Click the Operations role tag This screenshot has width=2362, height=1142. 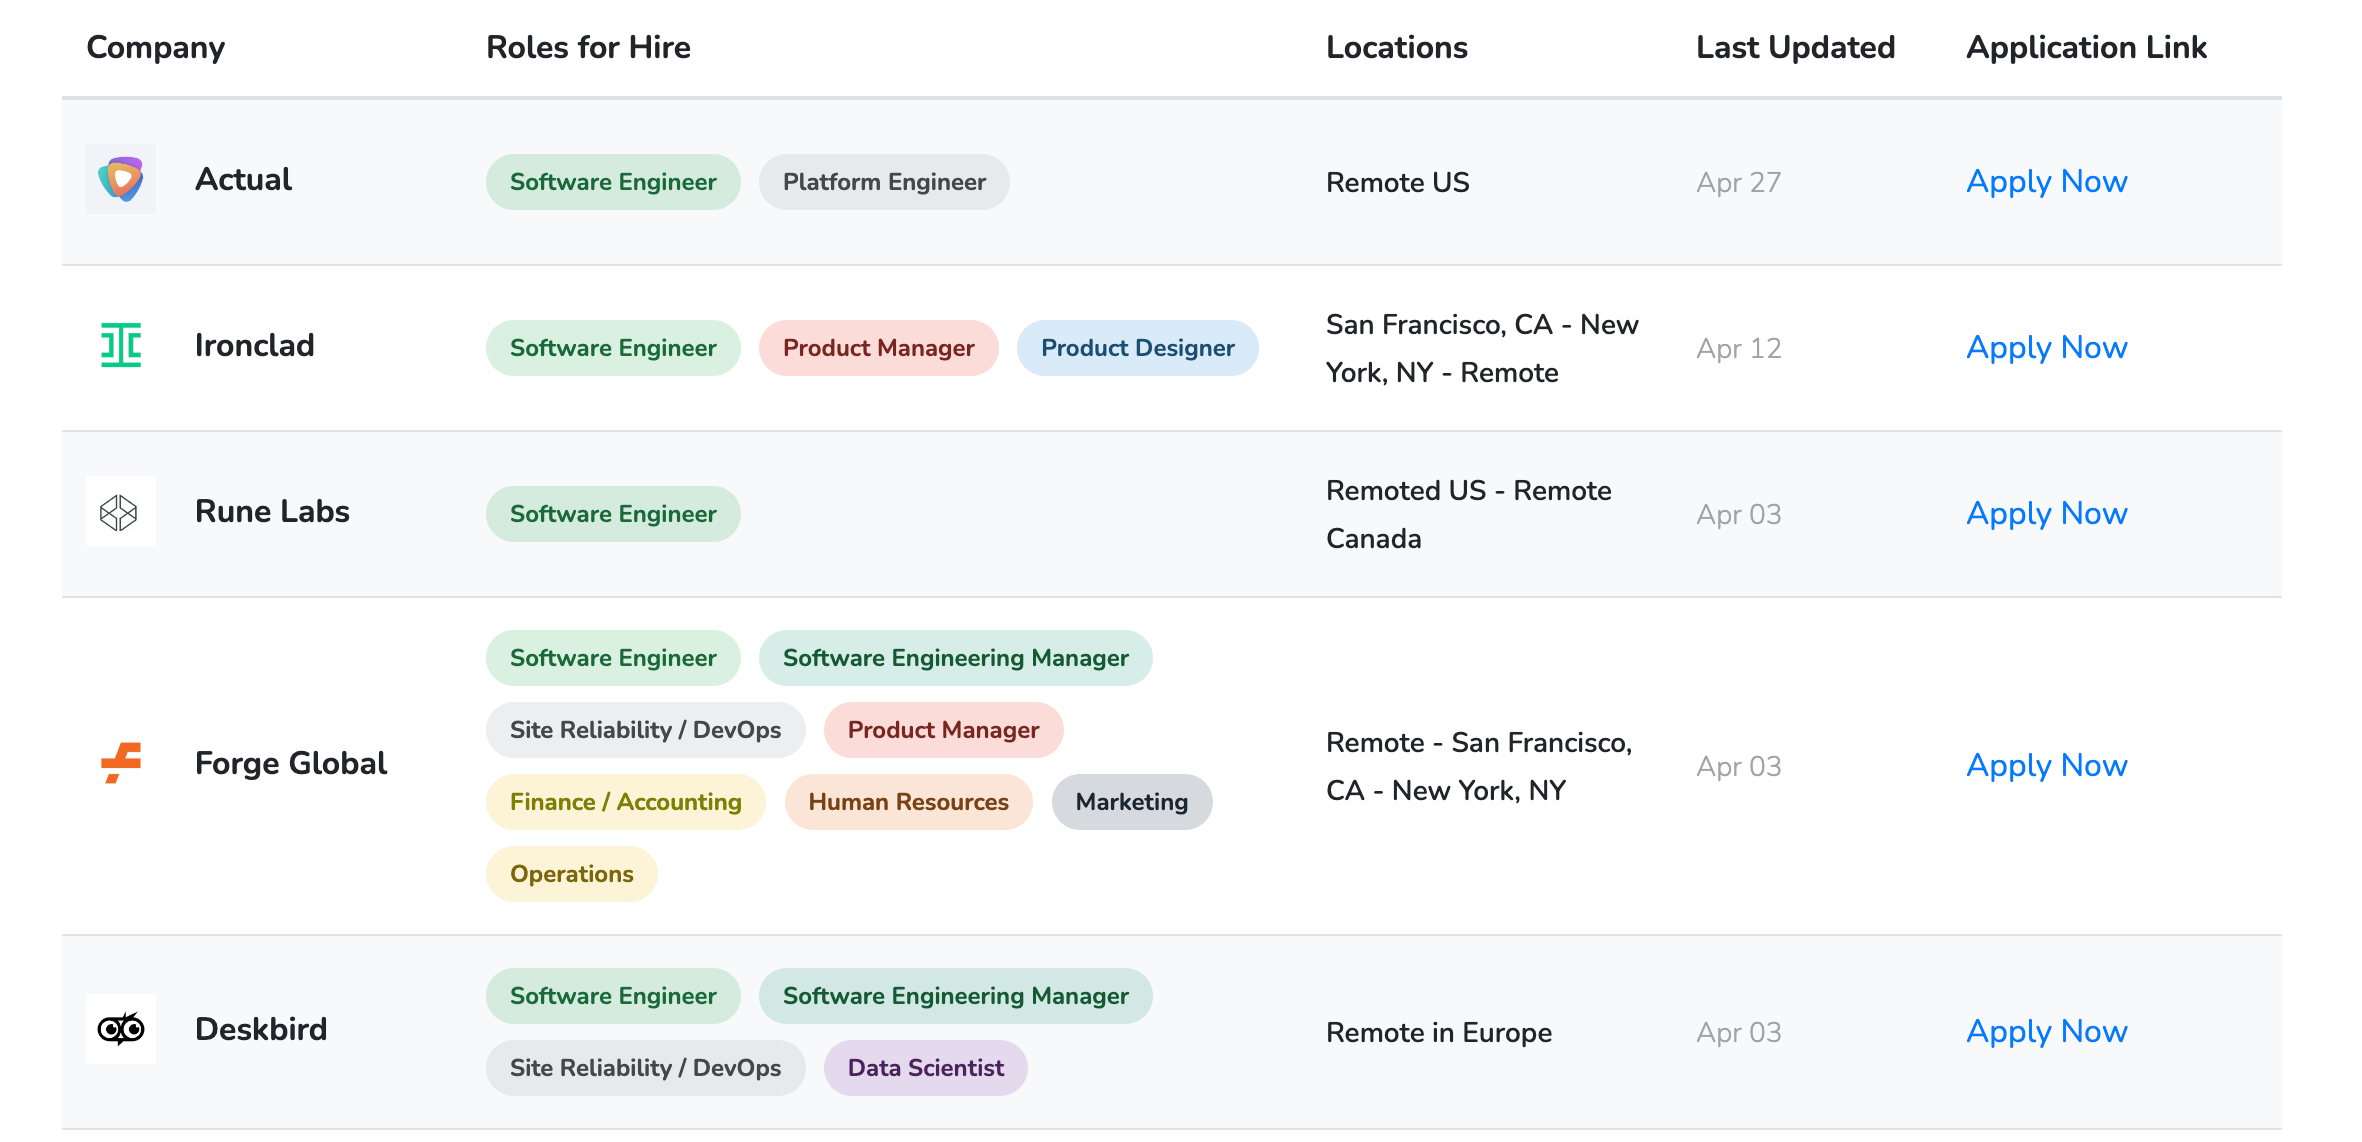(x=571, y=874)
